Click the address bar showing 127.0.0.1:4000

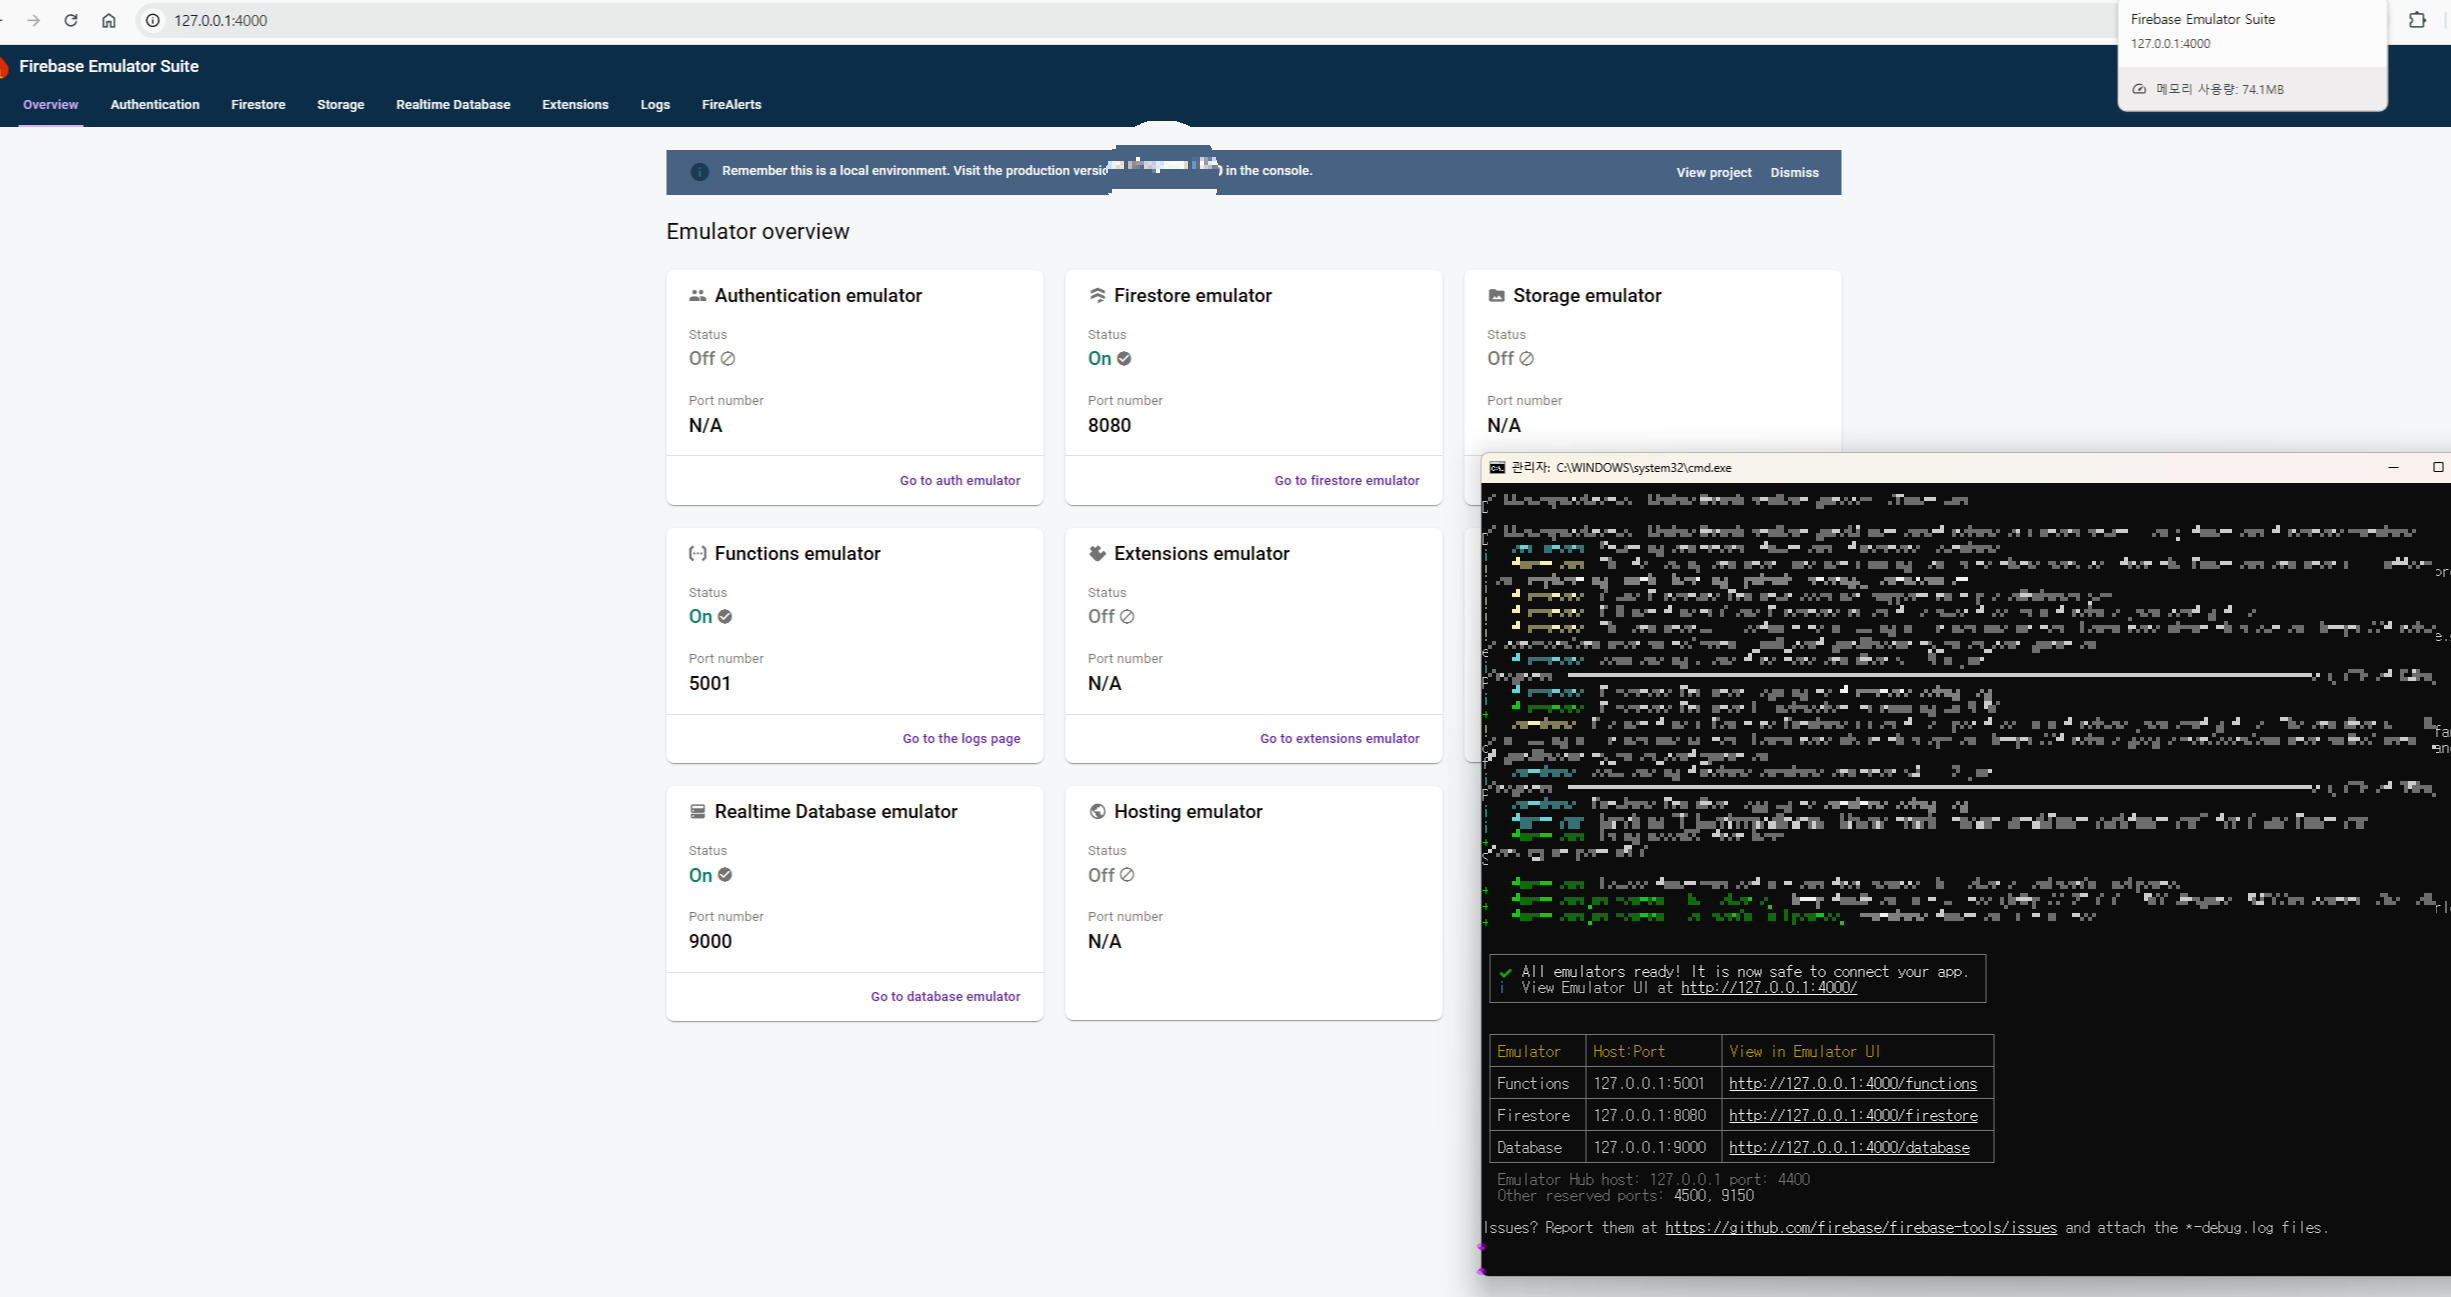pyautogui.click(x=1125, y=20)
